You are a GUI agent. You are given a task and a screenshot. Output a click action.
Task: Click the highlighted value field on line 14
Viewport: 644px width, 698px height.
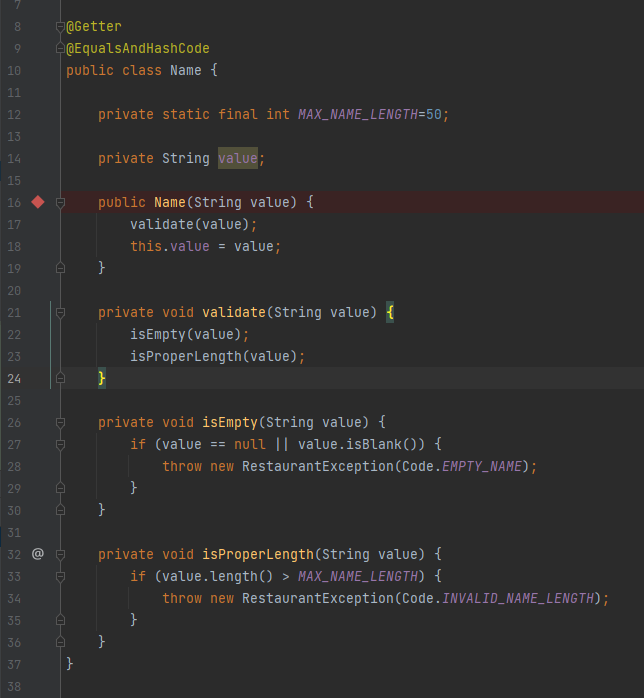[238, 158]
